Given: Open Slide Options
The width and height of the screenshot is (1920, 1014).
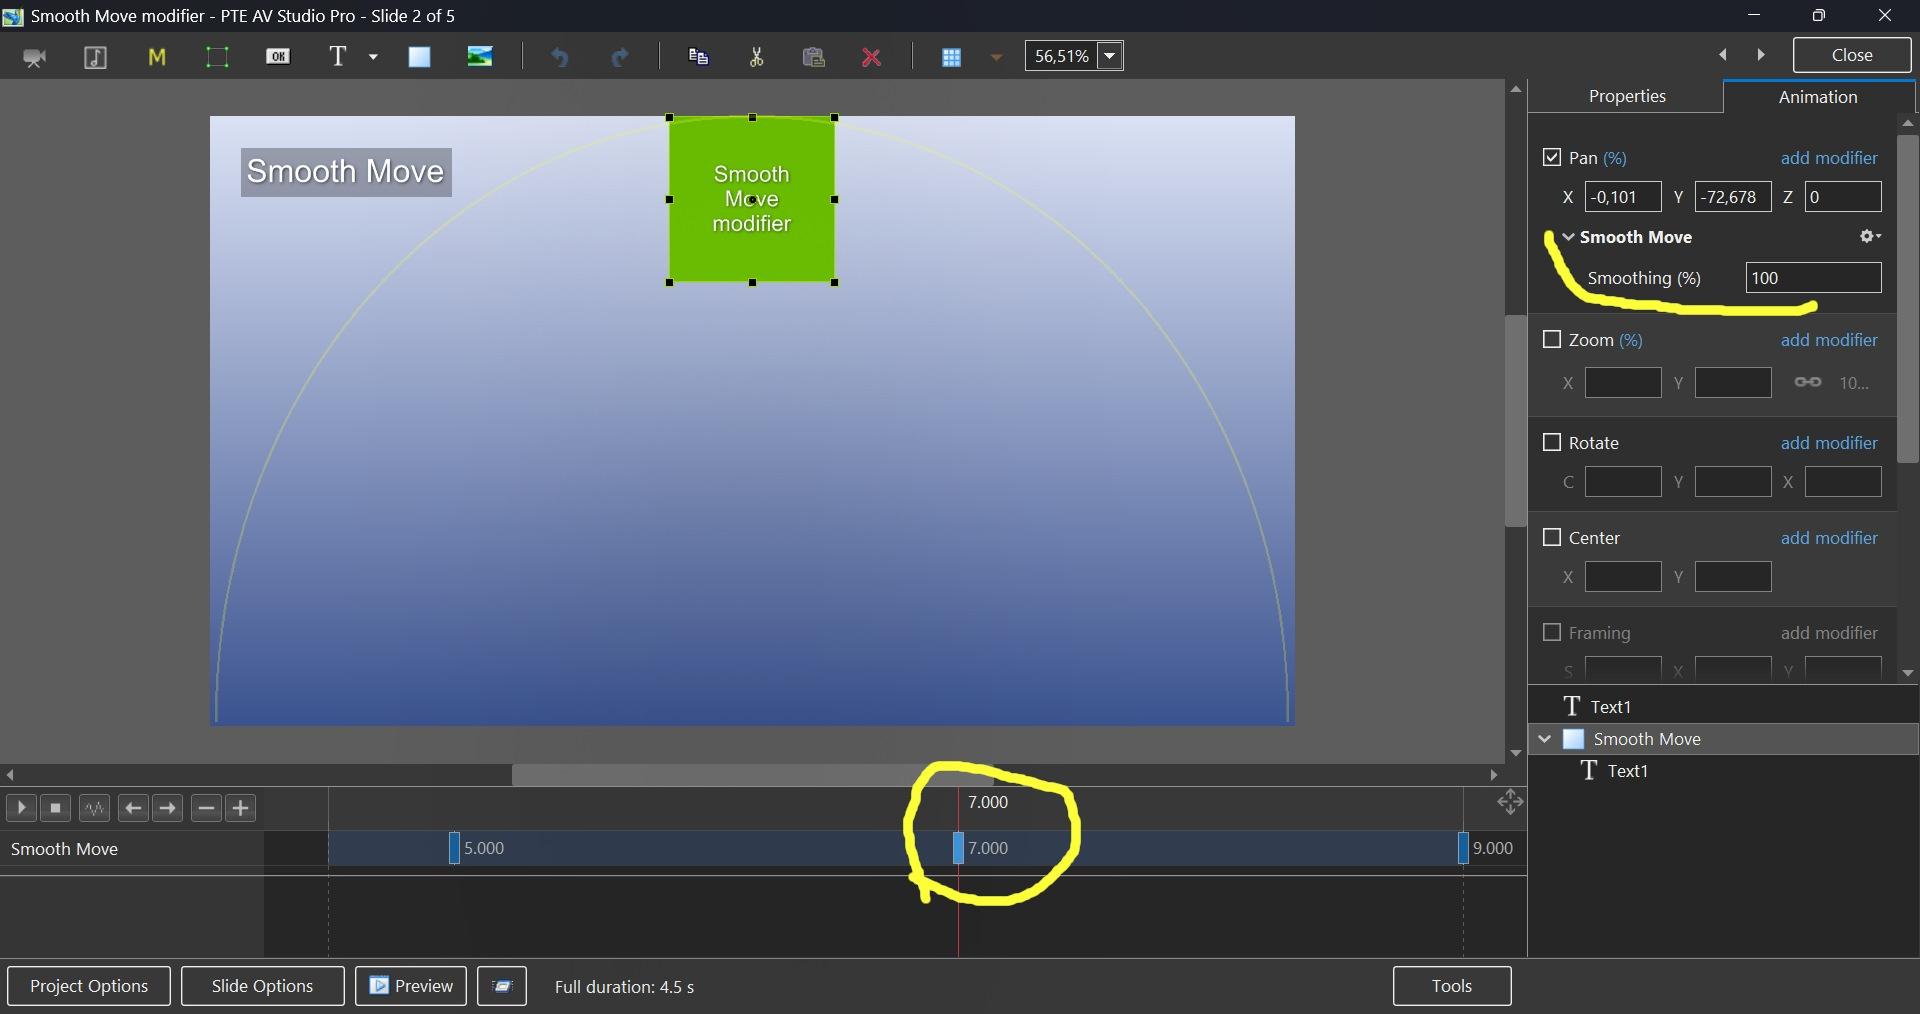Looking at the screenshot, I should pyautogui.click(x=262, y=986).
